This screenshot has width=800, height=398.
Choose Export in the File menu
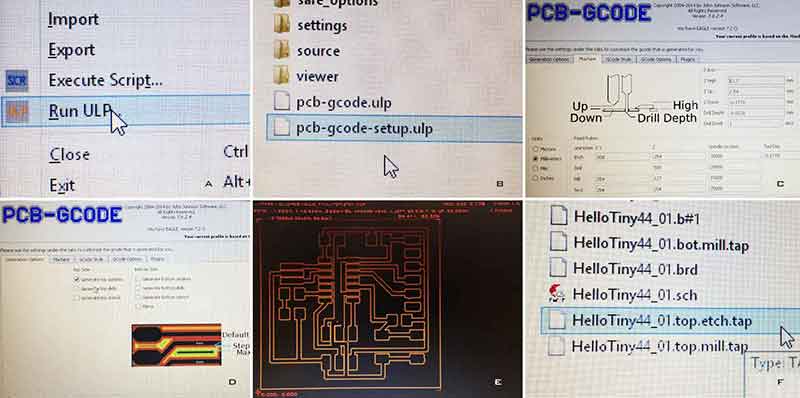coord(71,50)
